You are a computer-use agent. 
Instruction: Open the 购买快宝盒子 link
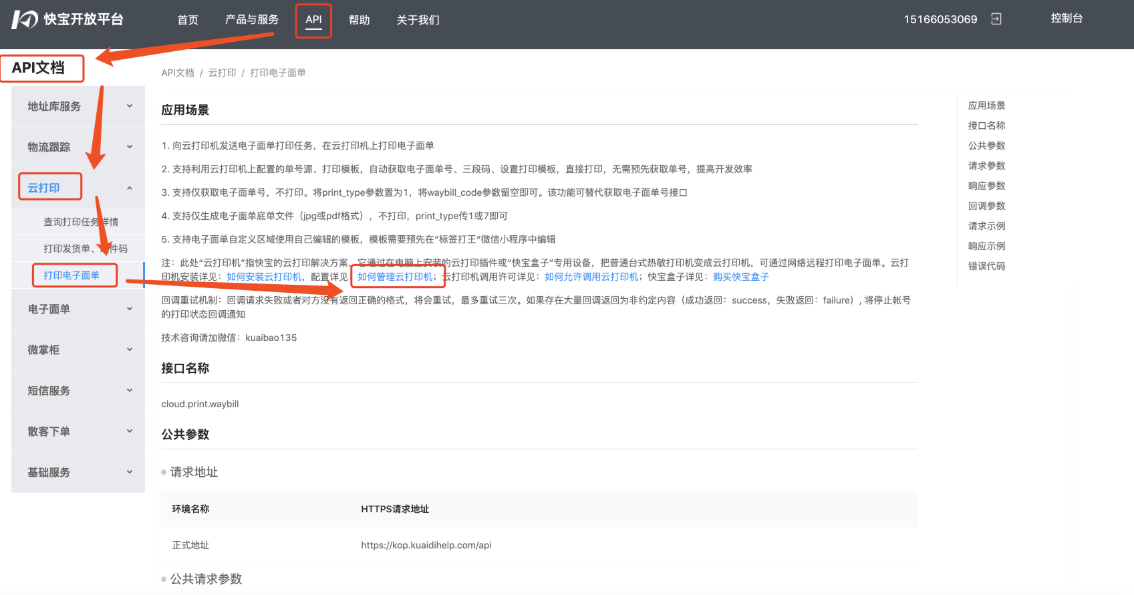point(740,277)
